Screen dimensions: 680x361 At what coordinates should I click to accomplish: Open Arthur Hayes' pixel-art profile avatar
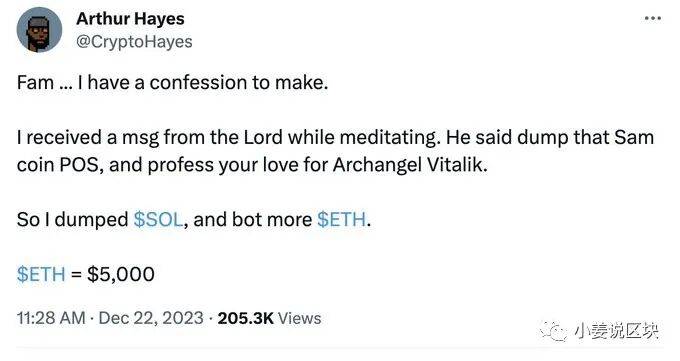[x=39, y=30]
